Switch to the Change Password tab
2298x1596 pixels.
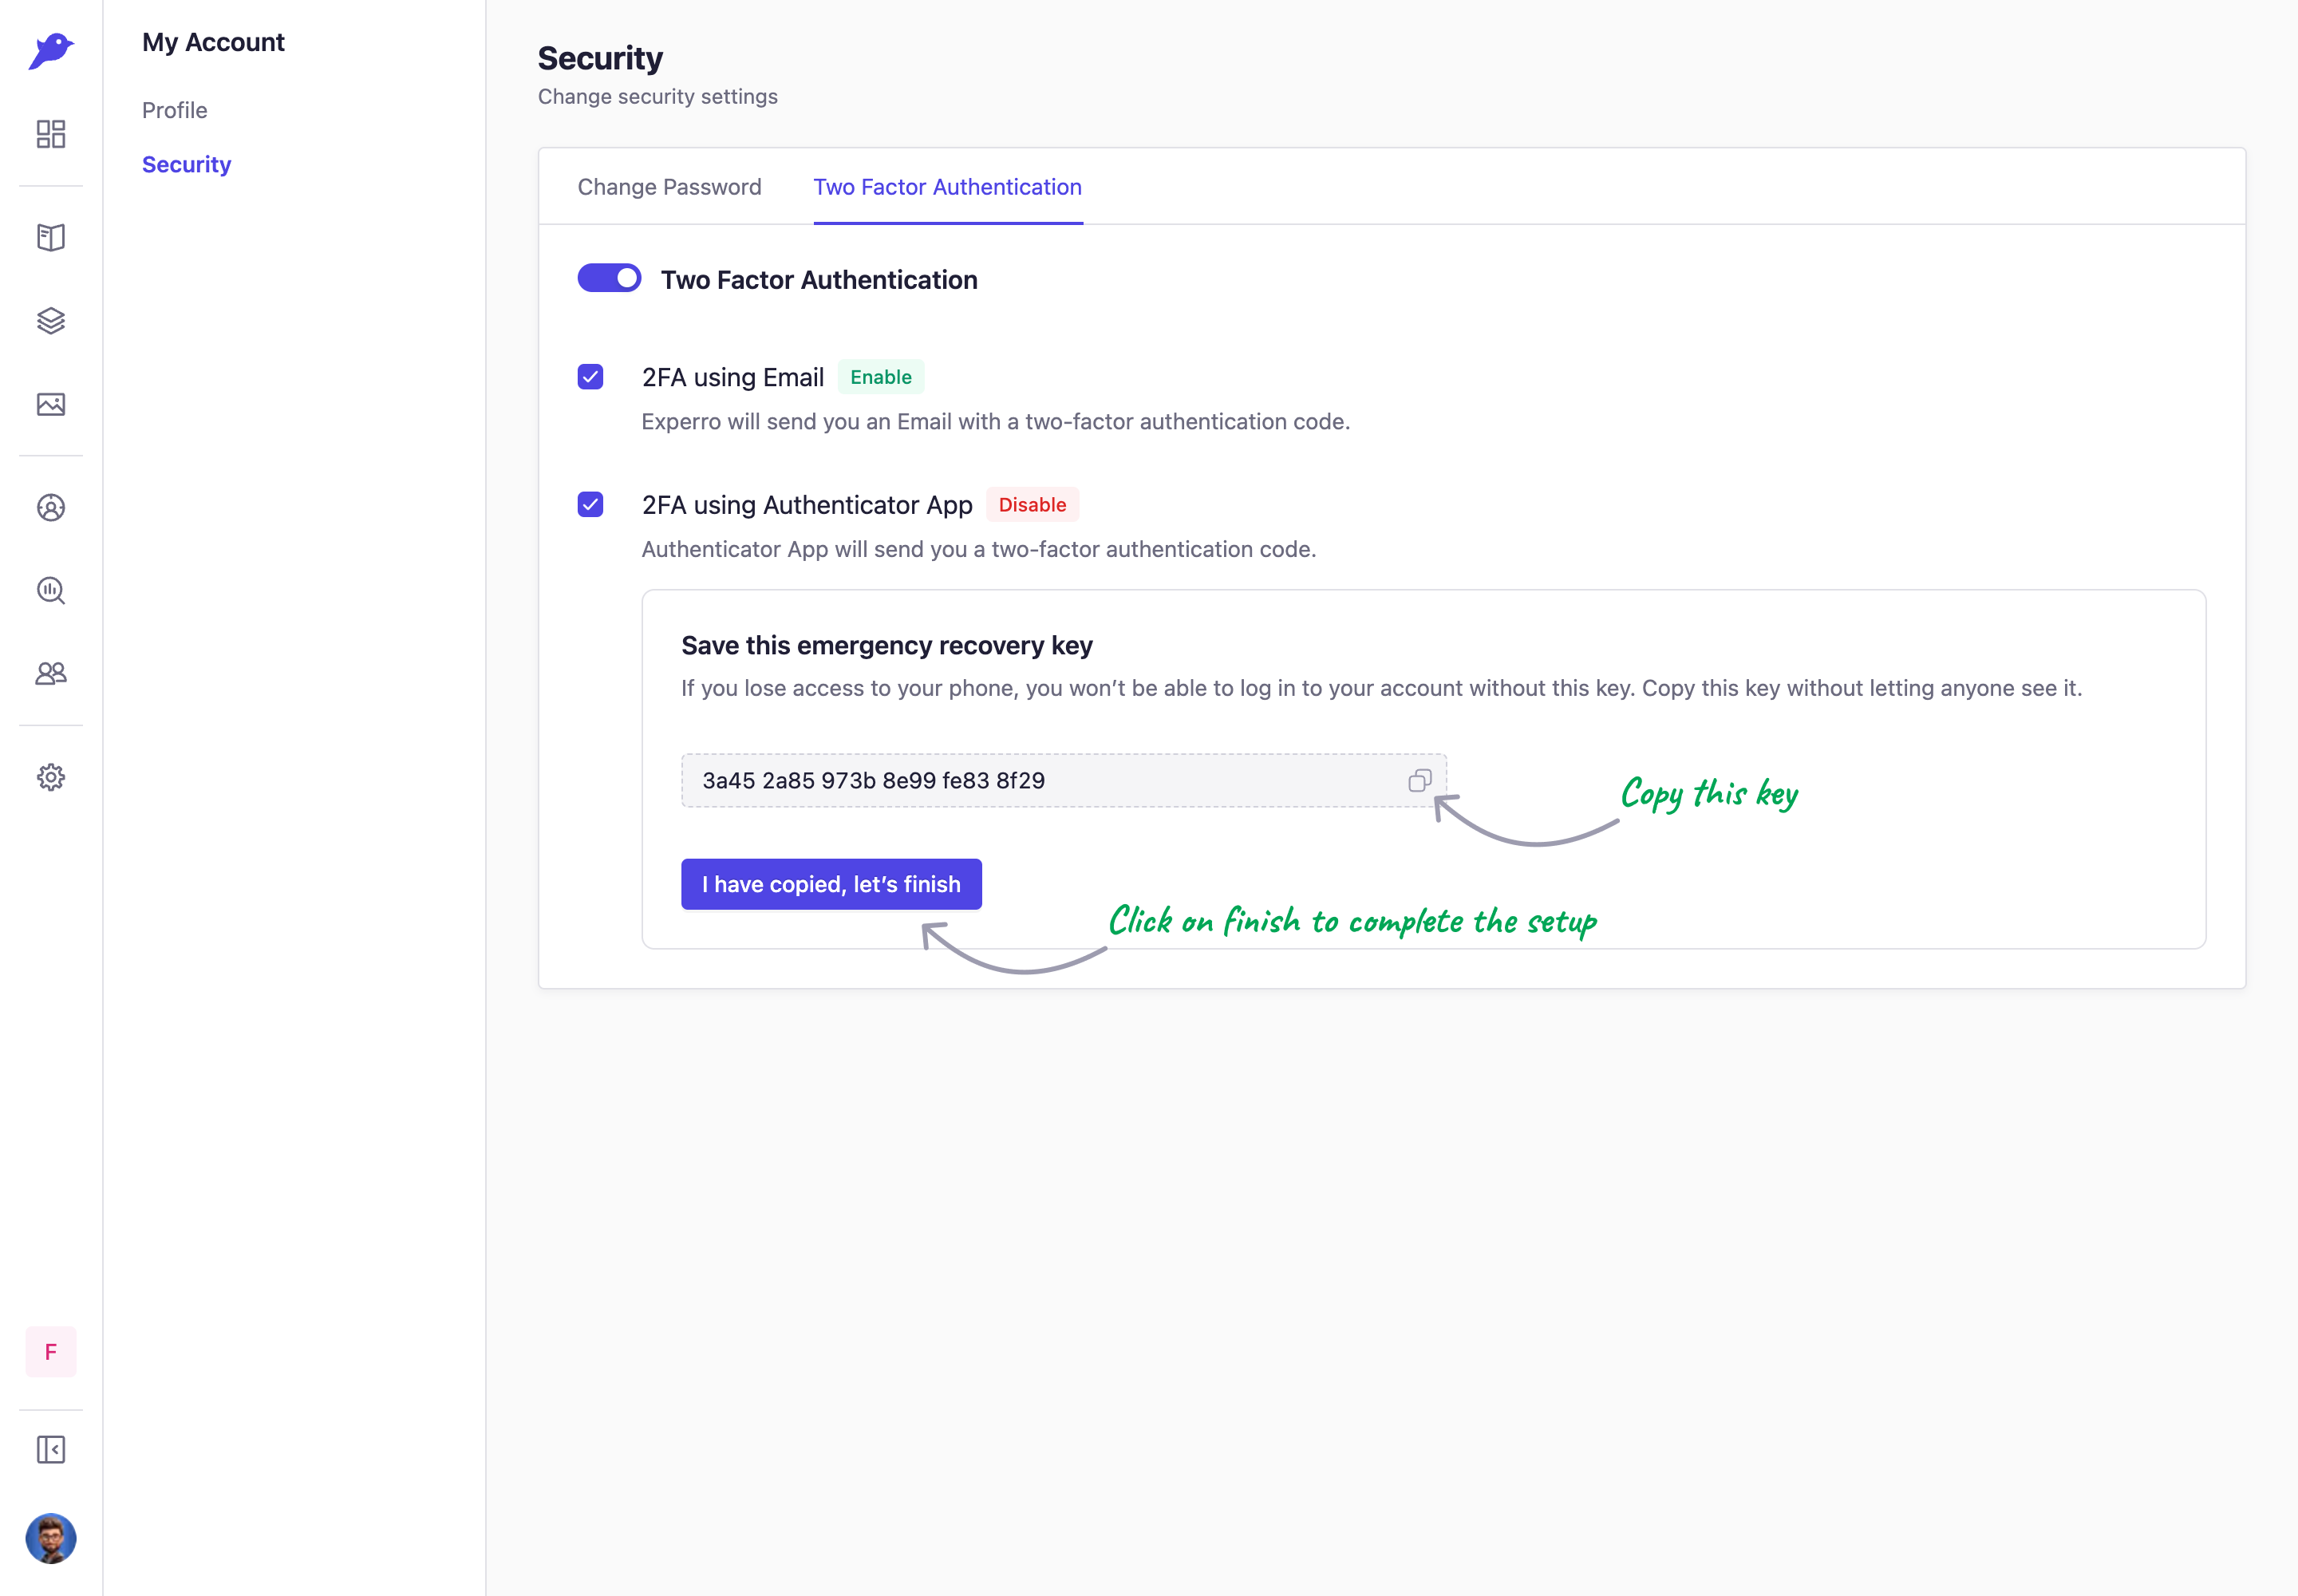[x=669, y=187]
